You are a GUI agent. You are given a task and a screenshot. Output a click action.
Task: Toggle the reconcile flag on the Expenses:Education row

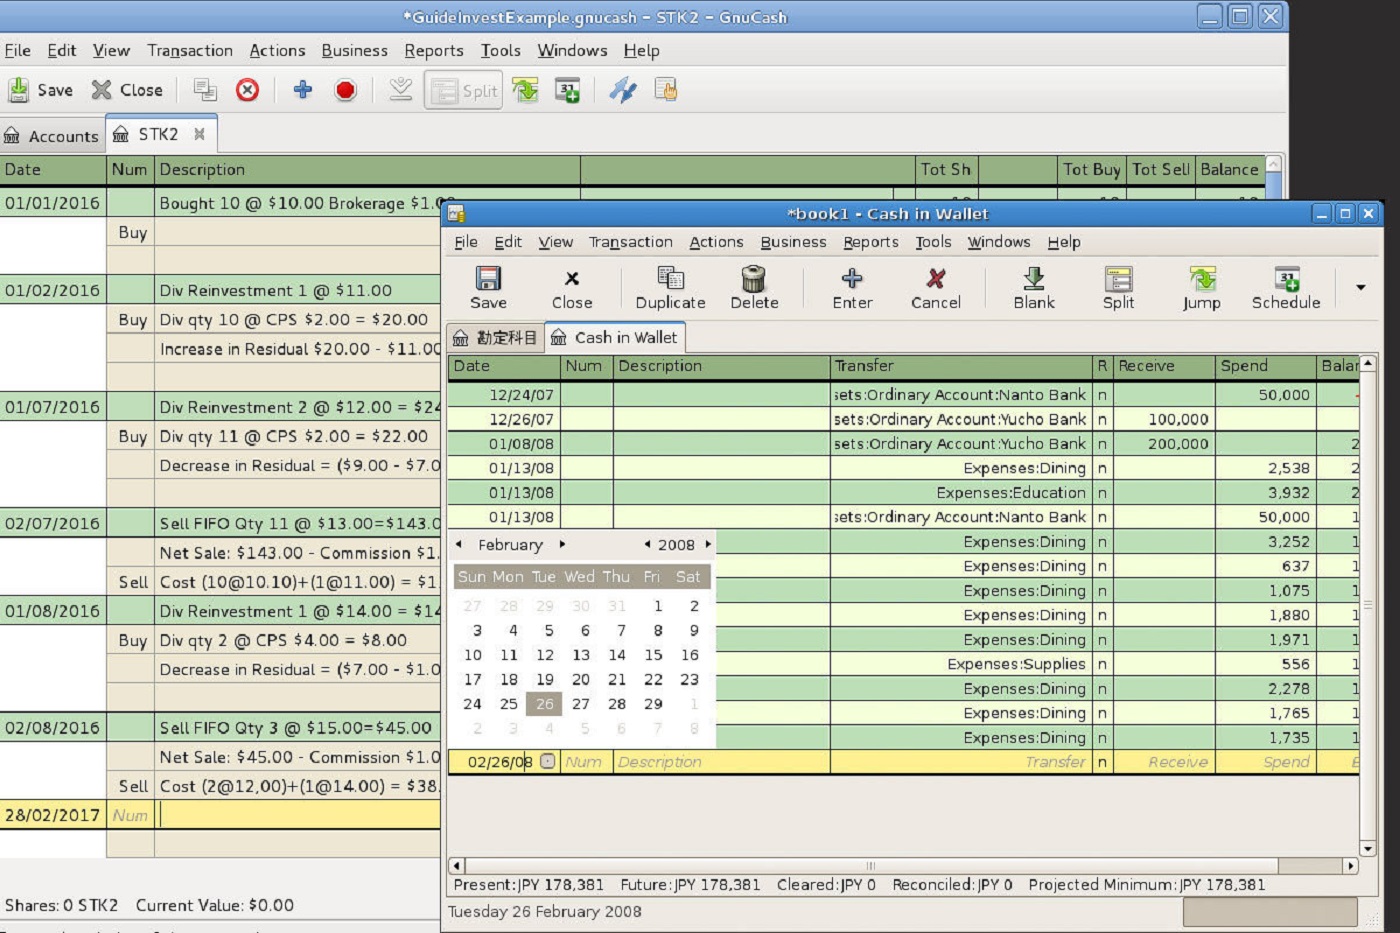[1101, 492]
